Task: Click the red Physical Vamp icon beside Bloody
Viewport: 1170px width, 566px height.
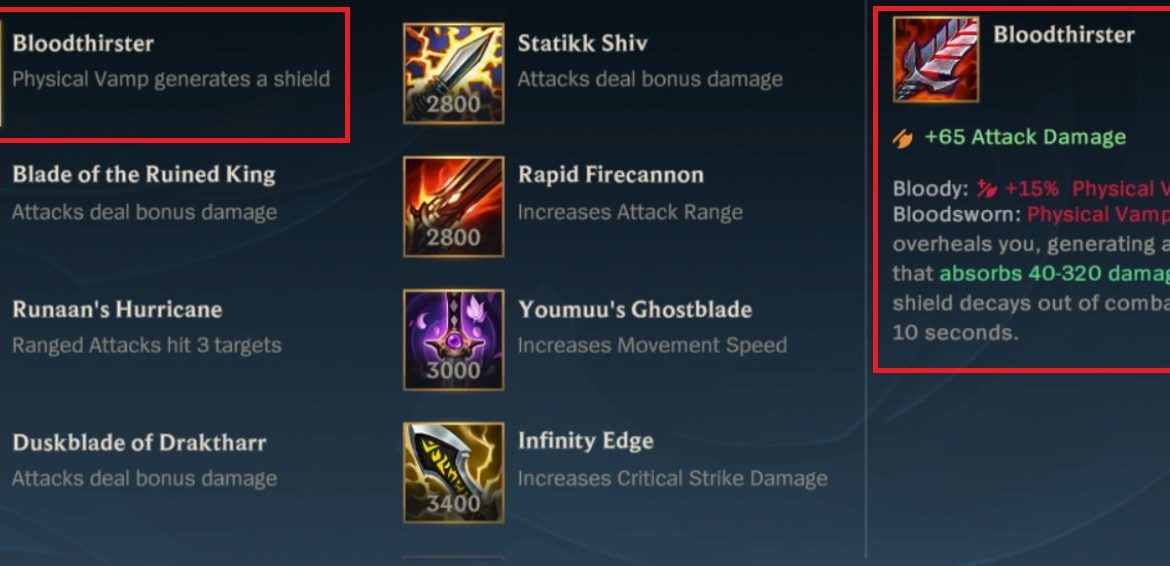Action: pyautogui.click(x=987, y=189)
